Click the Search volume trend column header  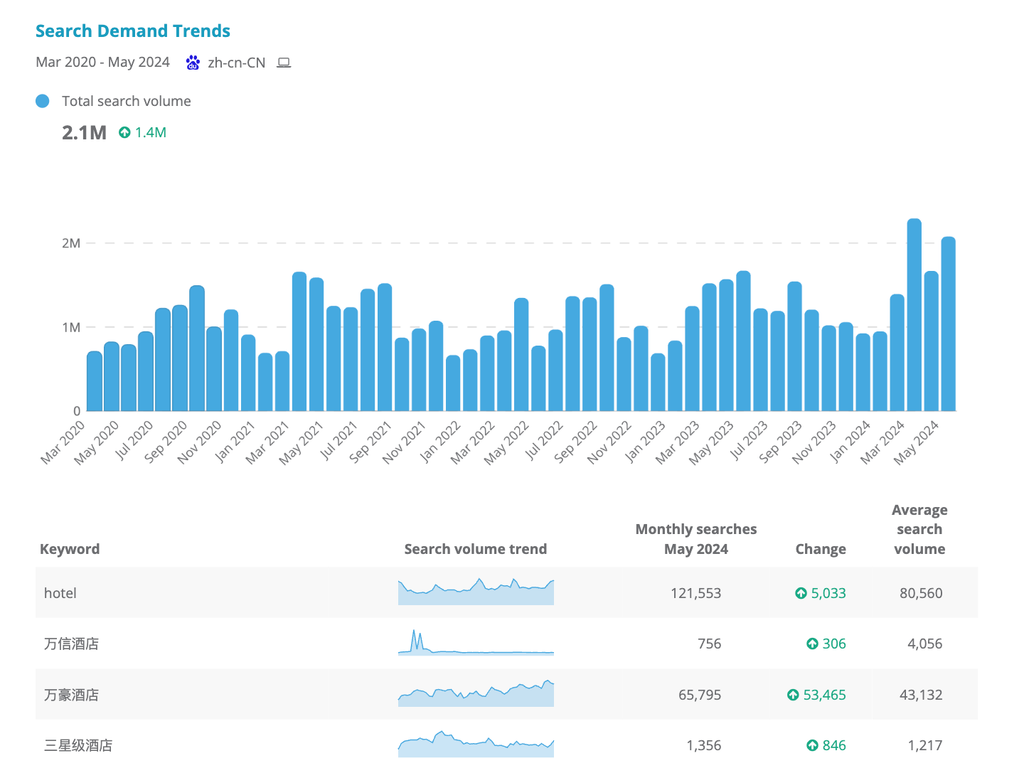coord(475,549)
